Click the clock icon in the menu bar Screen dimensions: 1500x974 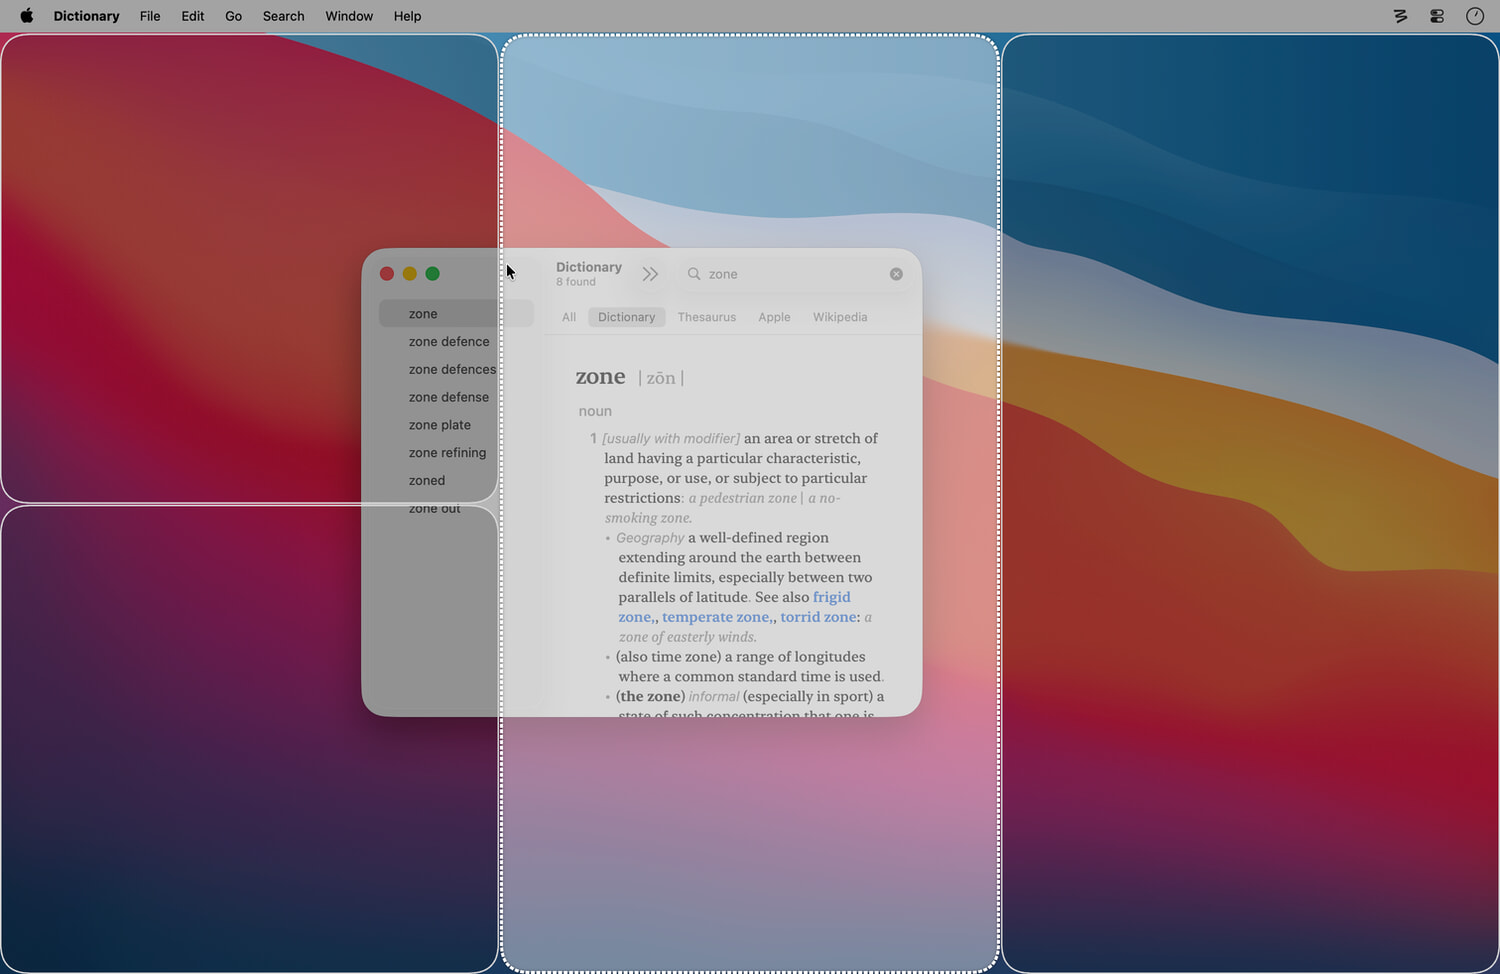click(x=1474, y=16)
